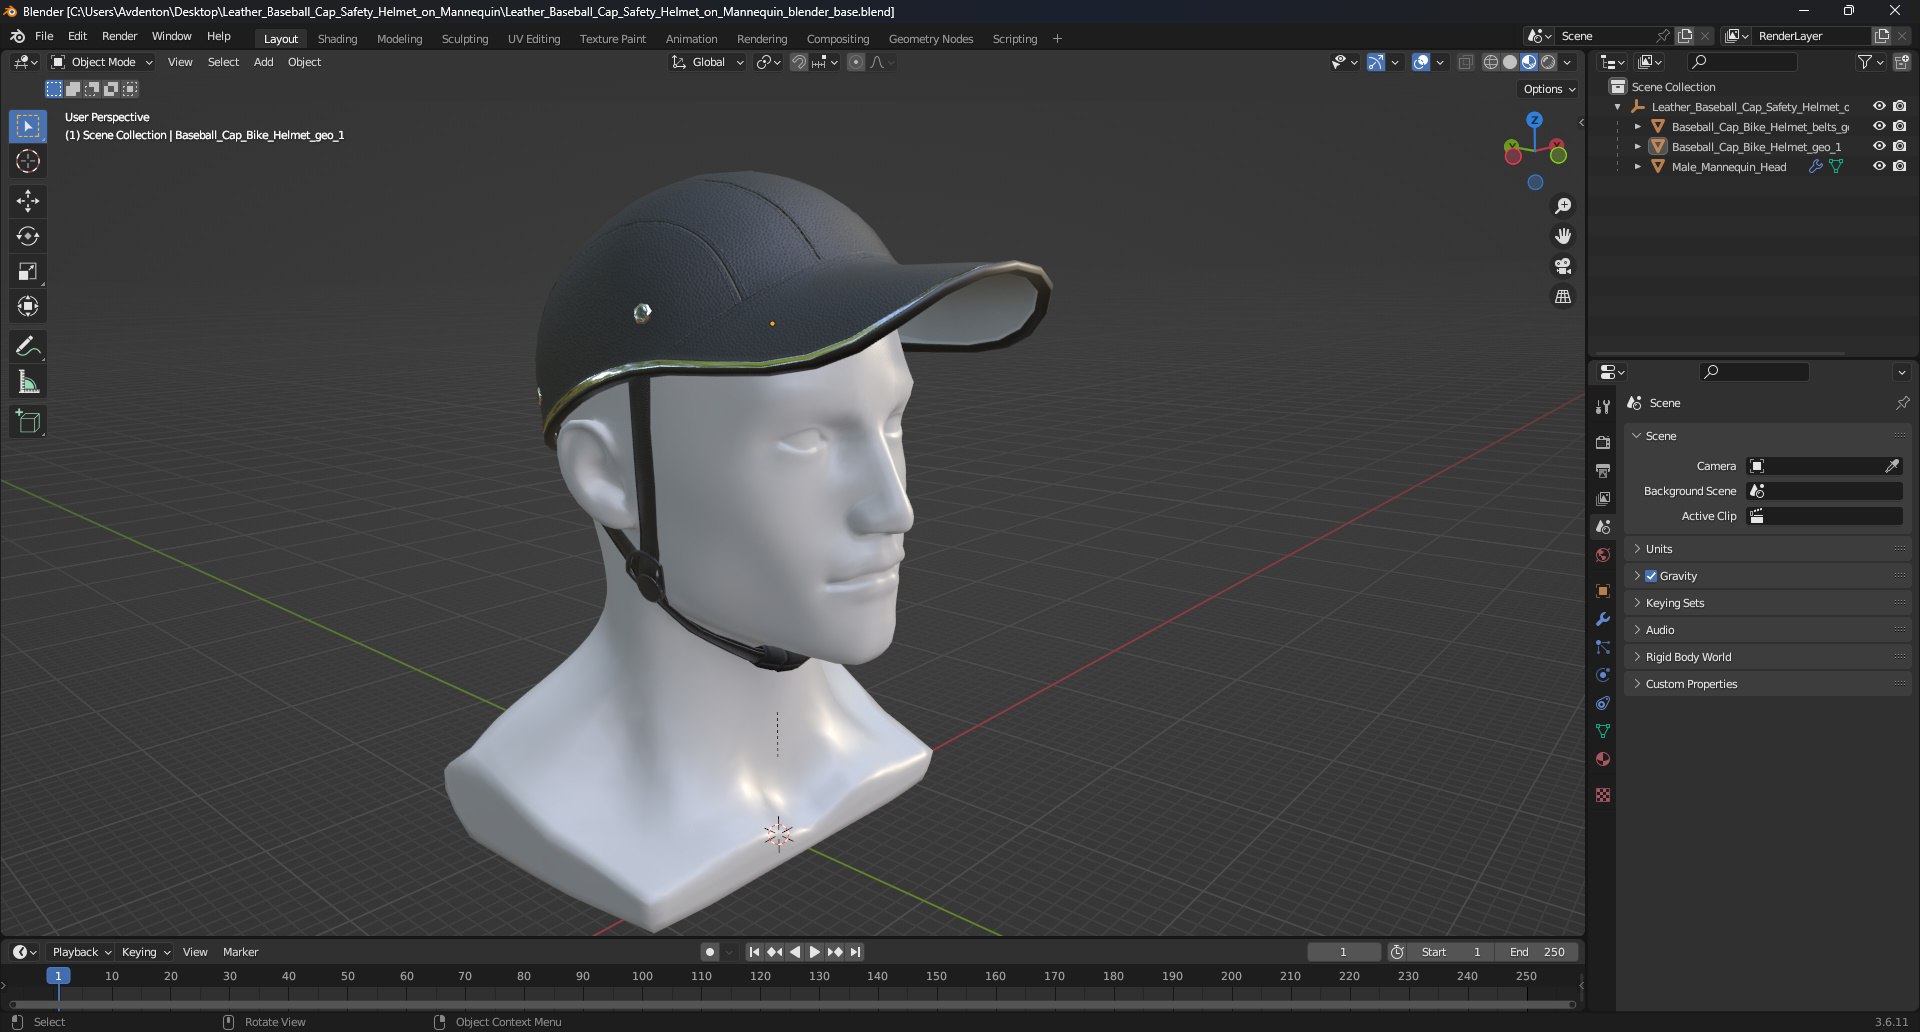Click the current frame number field
Viewport: 1920px width, 1032px height.
pos(1343,952)
